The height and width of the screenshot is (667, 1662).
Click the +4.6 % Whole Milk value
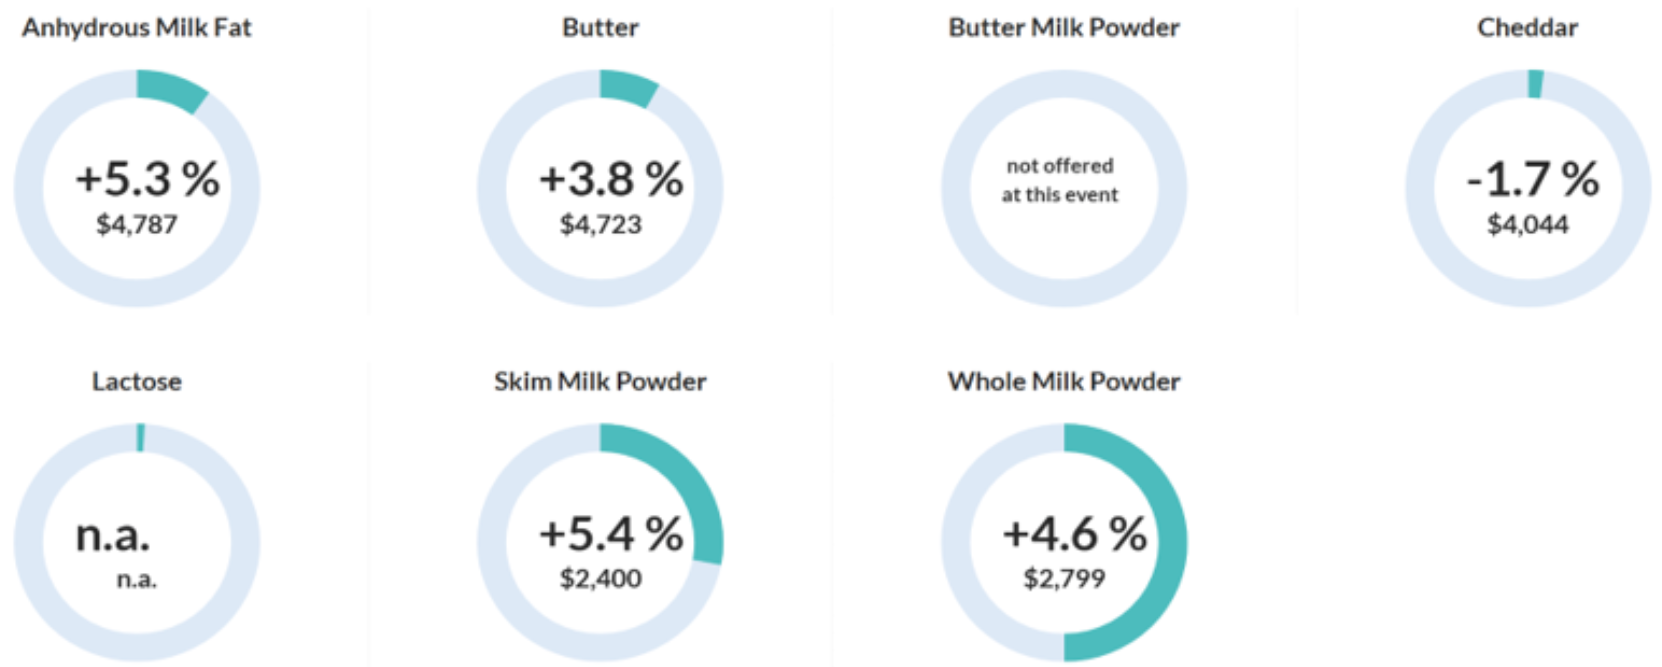pos(1075,533)
